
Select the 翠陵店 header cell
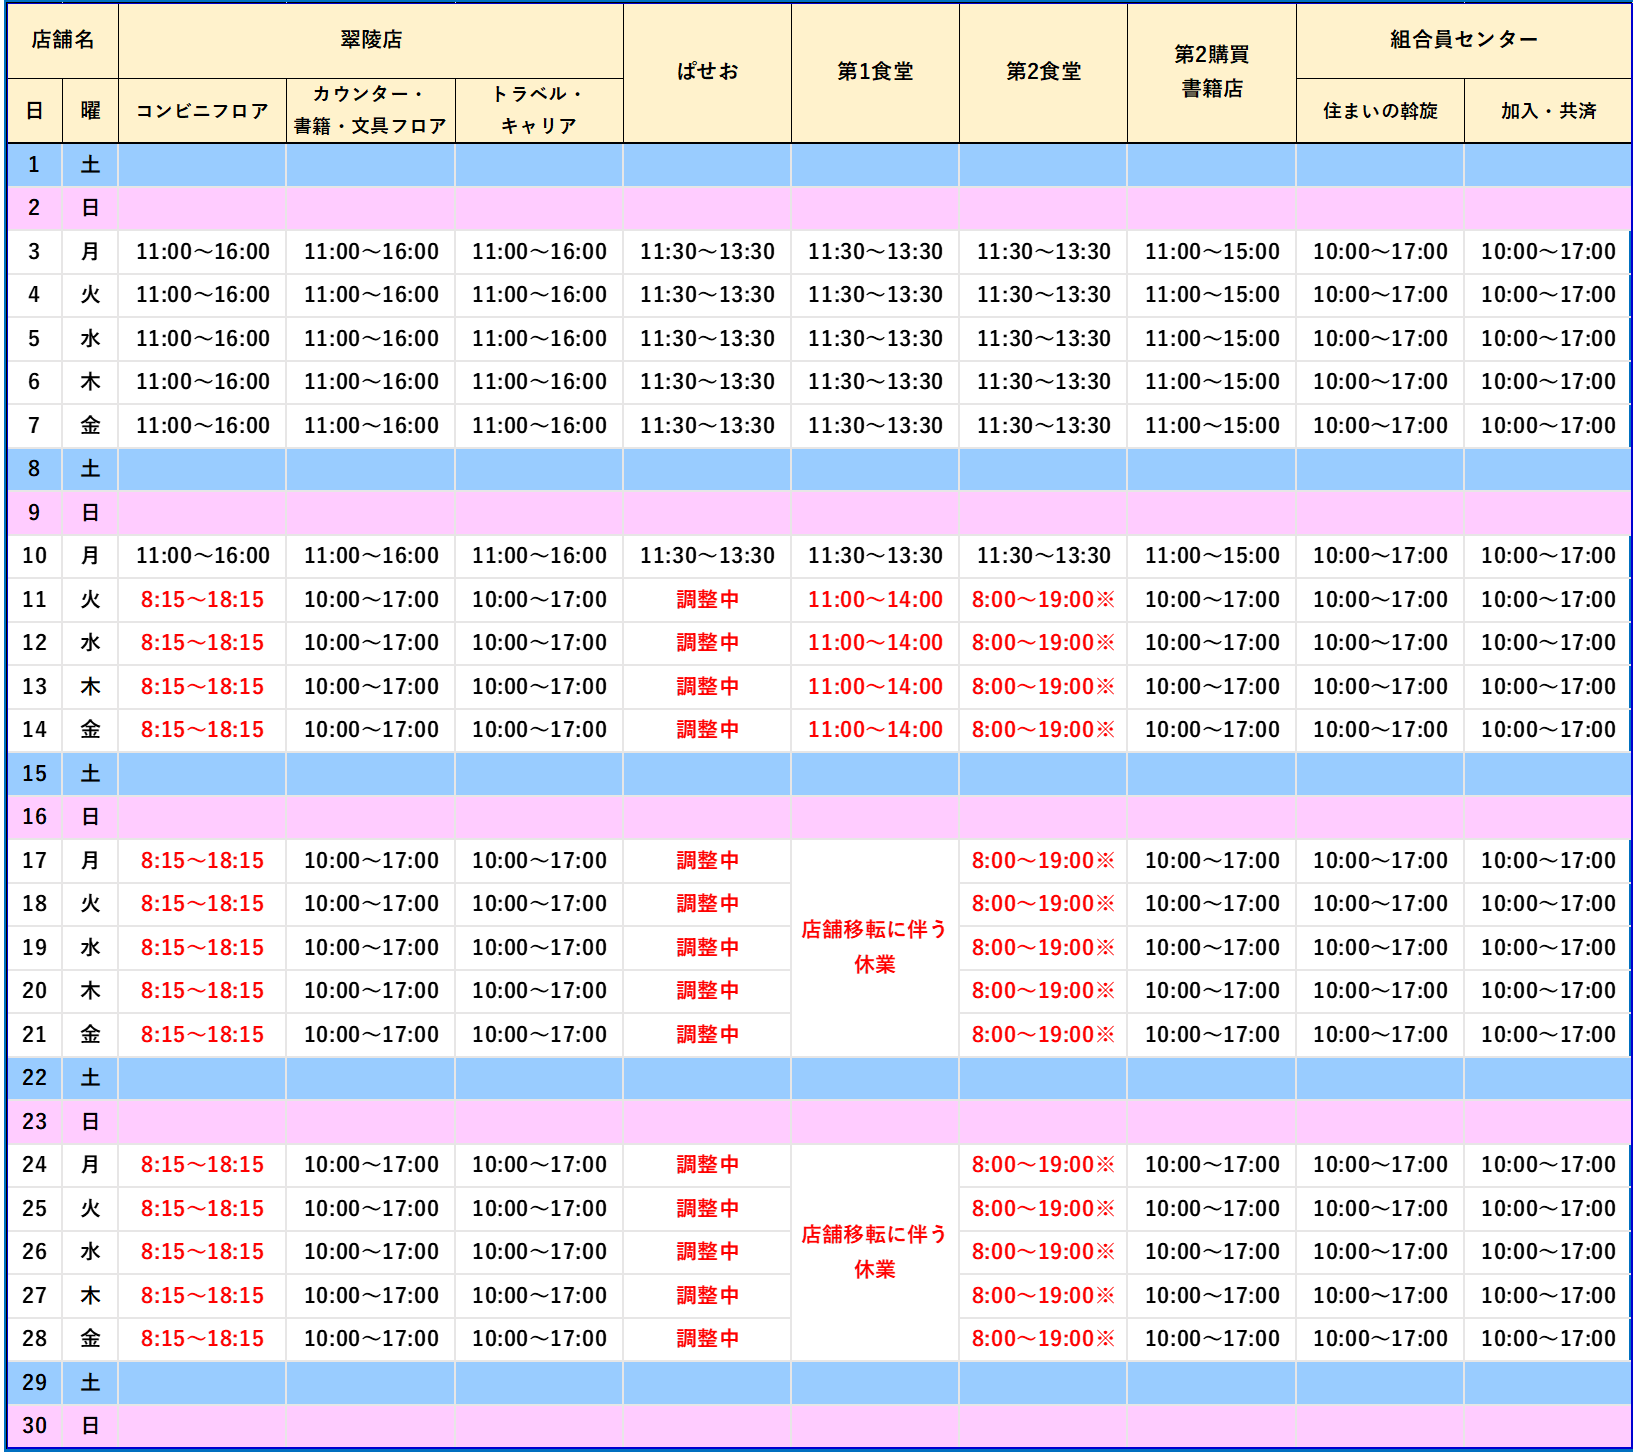pos(371,40)
